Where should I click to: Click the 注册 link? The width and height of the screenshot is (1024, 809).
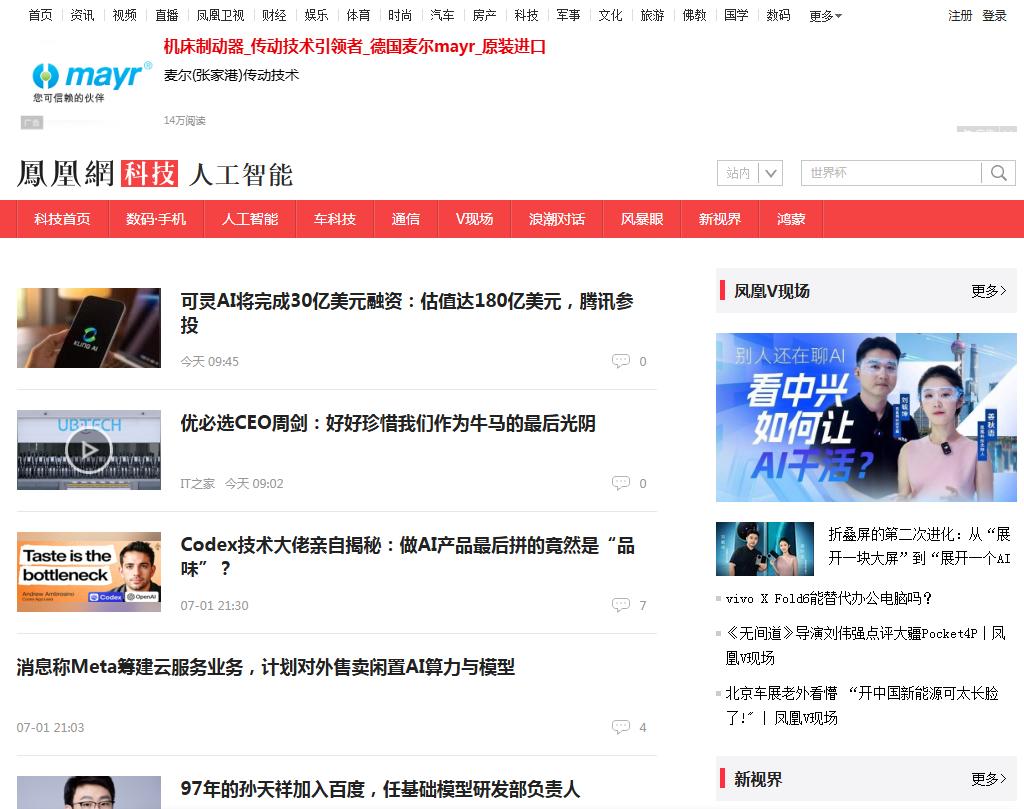(x=960, y=16)
